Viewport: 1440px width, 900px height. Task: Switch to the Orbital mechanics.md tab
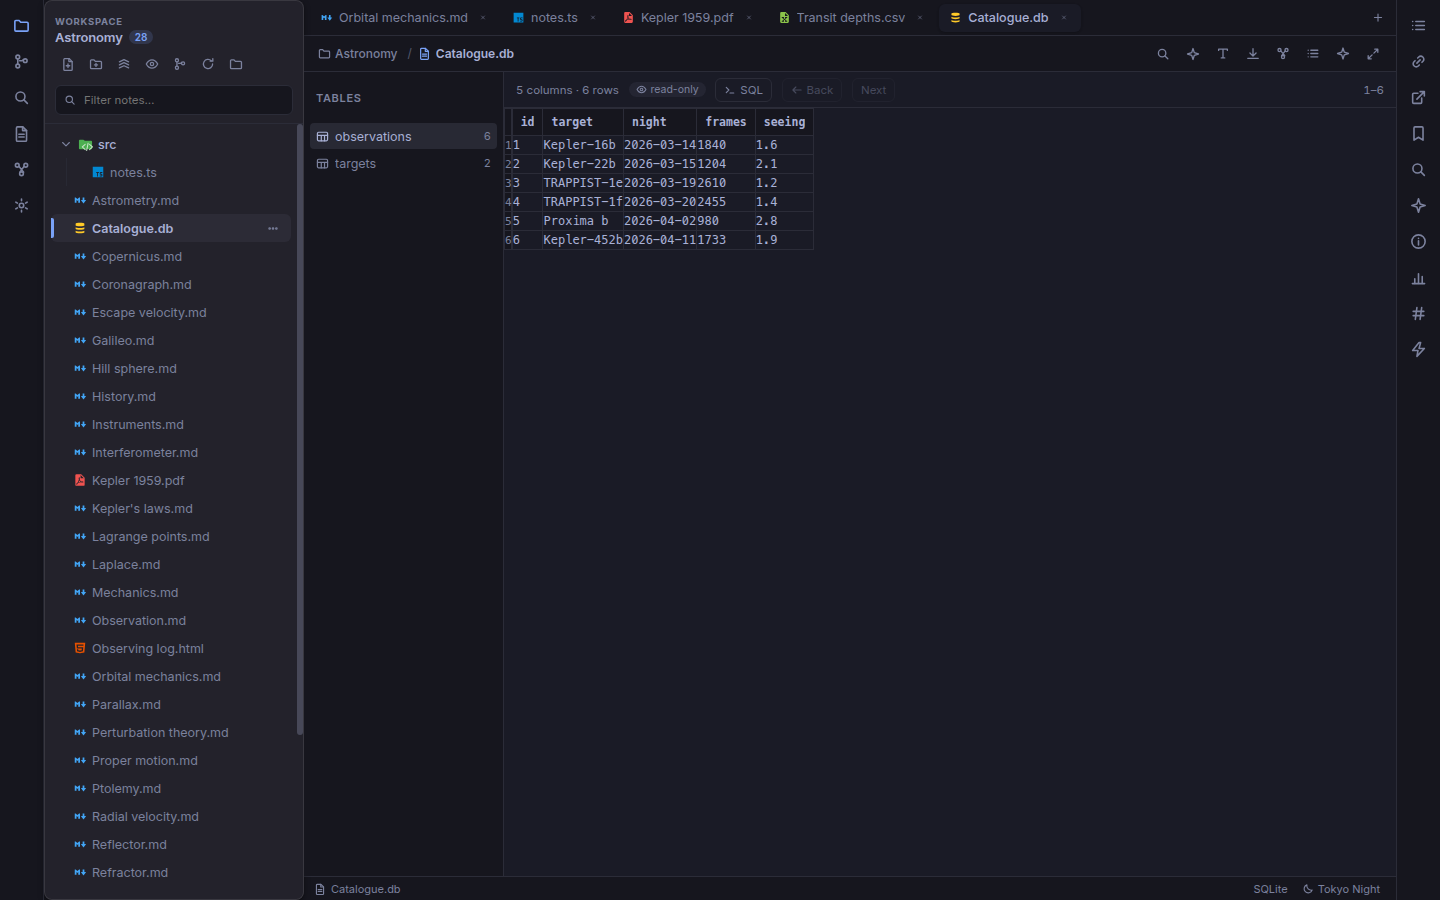pyautogui.click(x=404, y=18)
